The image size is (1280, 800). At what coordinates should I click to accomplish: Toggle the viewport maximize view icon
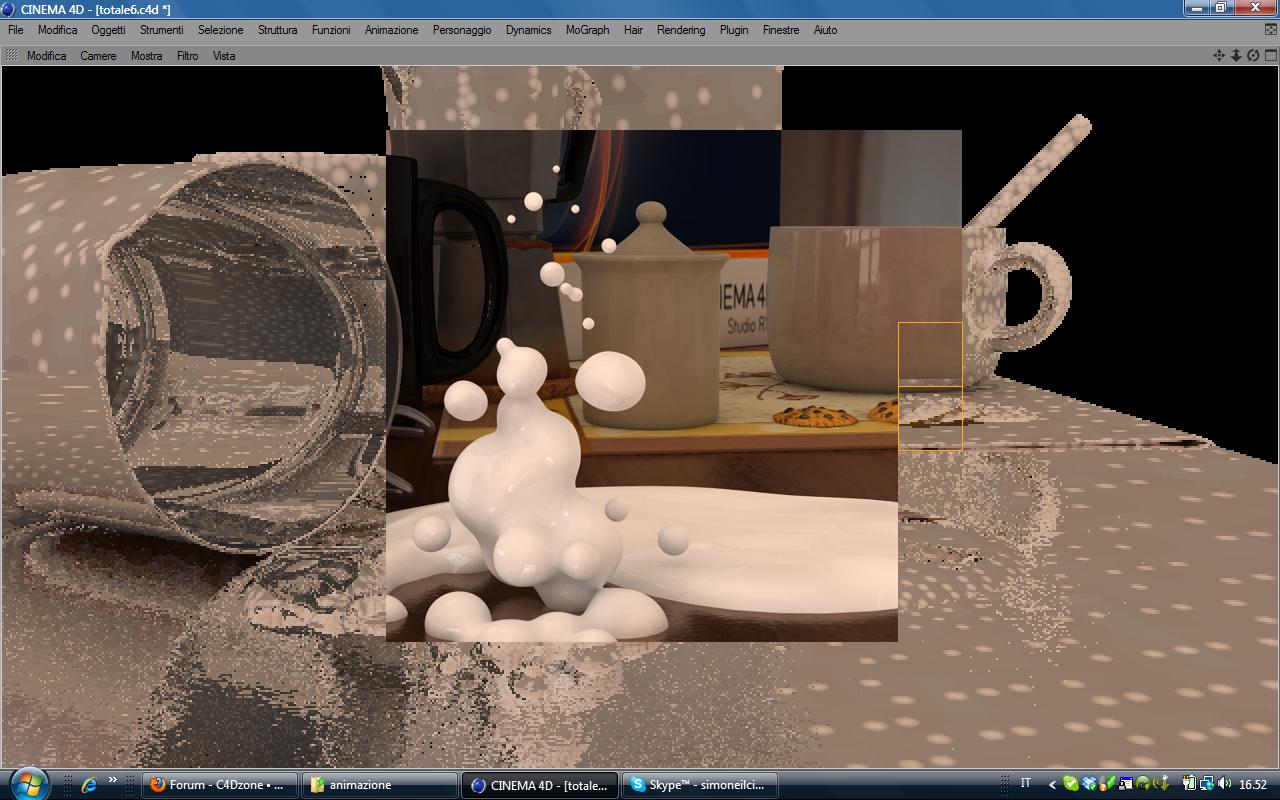tap(1269, 56)
